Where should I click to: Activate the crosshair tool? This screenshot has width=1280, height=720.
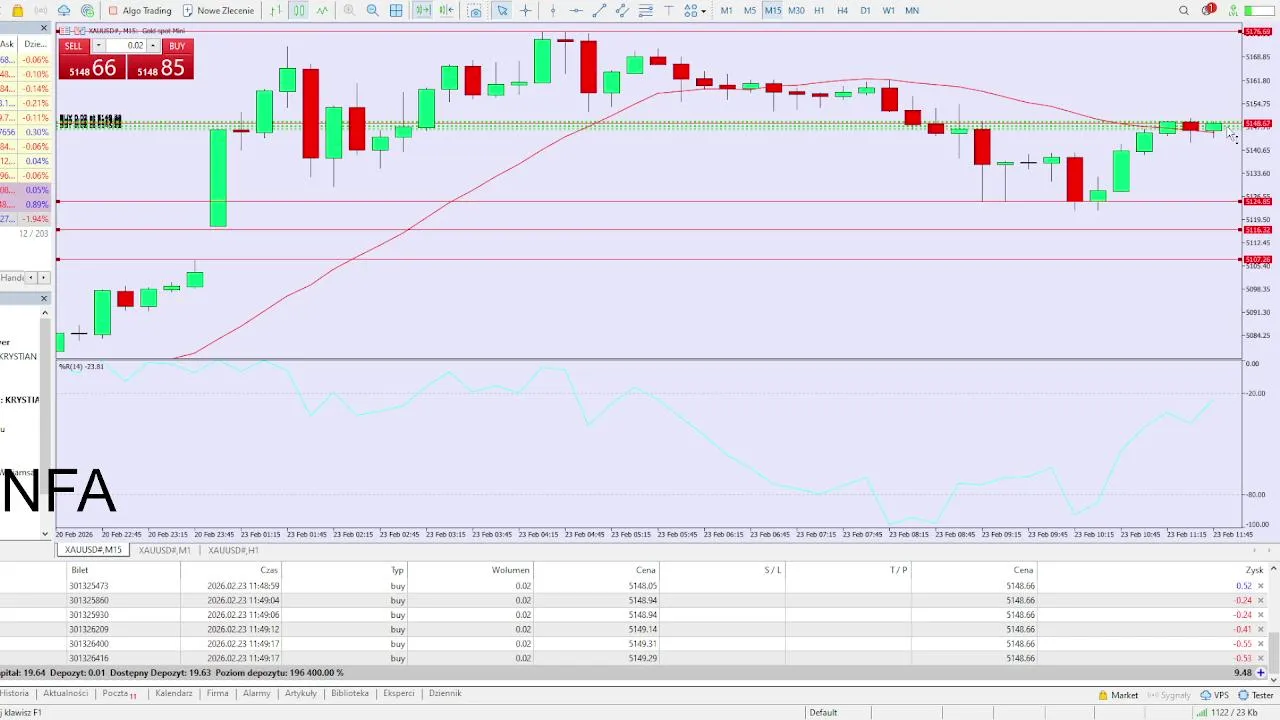pos(525,11)
